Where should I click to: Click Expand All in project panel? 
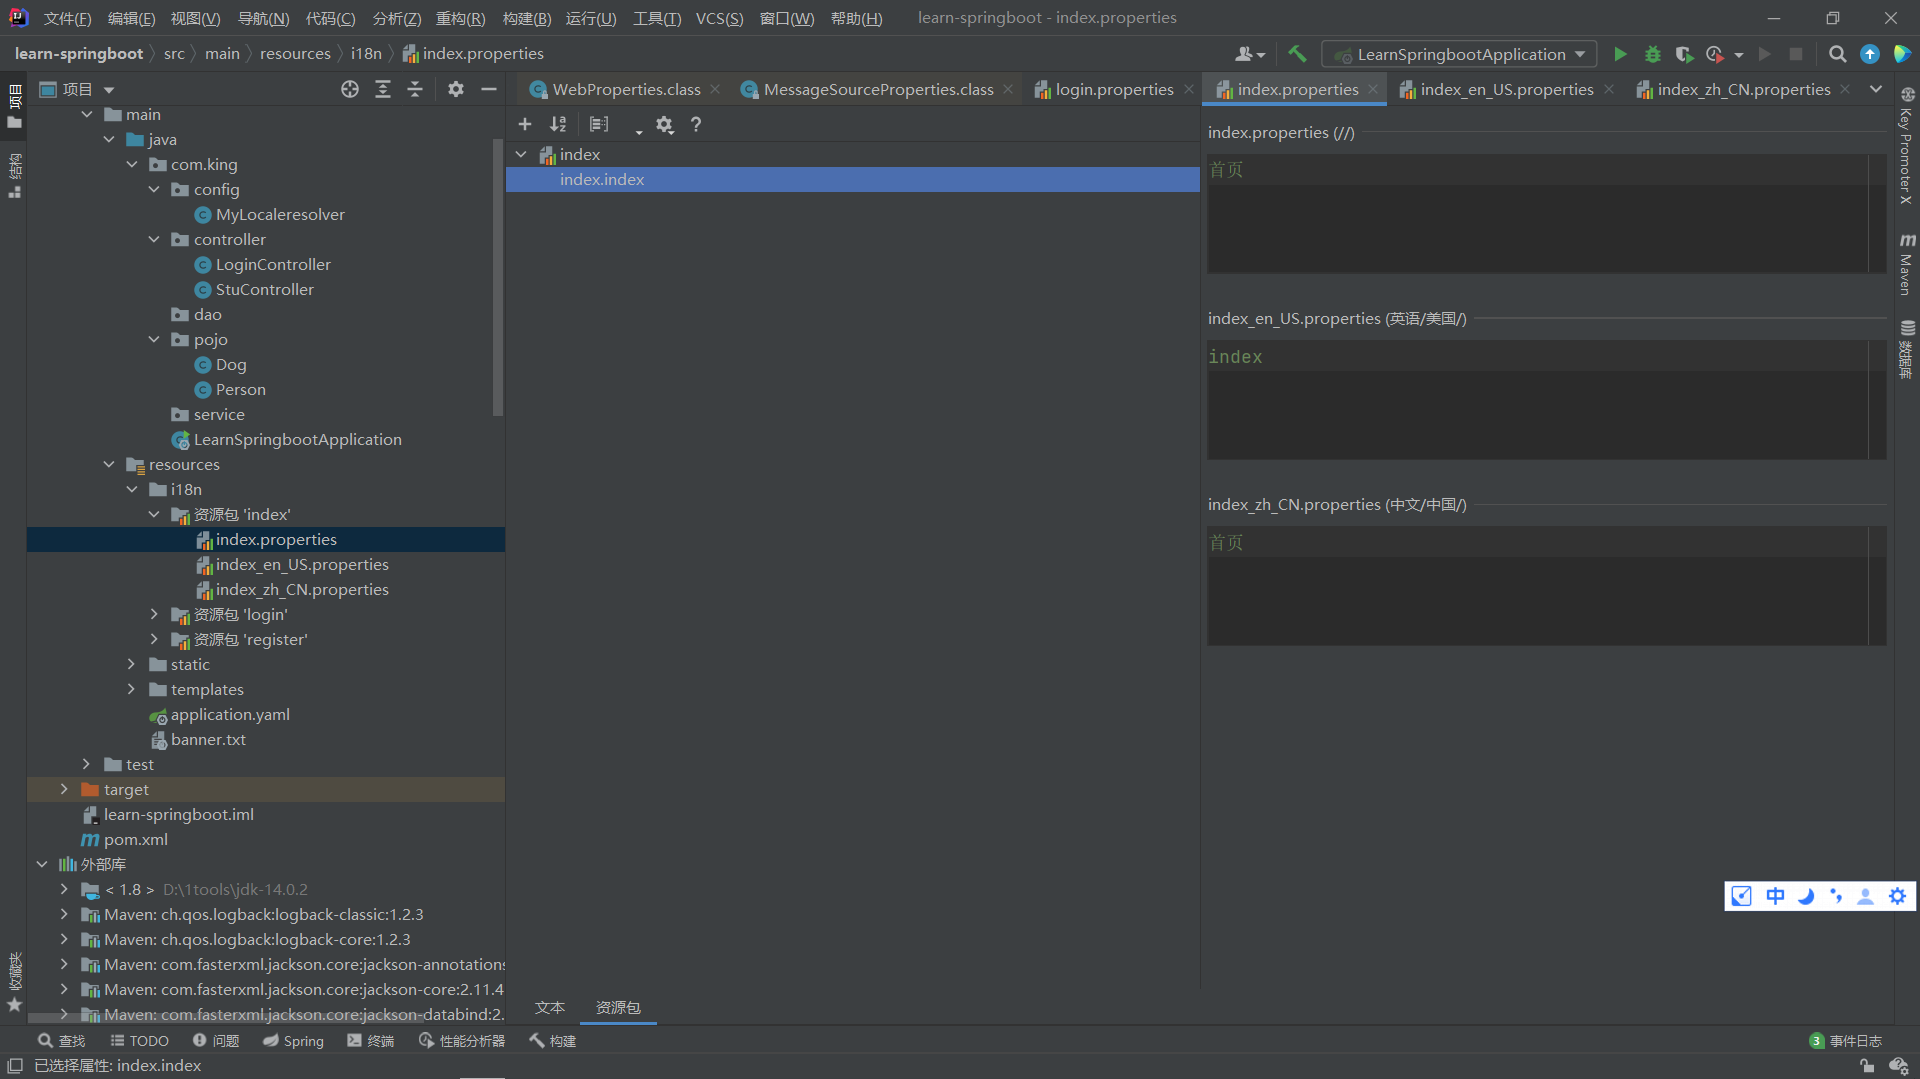(x=382, y=89)
